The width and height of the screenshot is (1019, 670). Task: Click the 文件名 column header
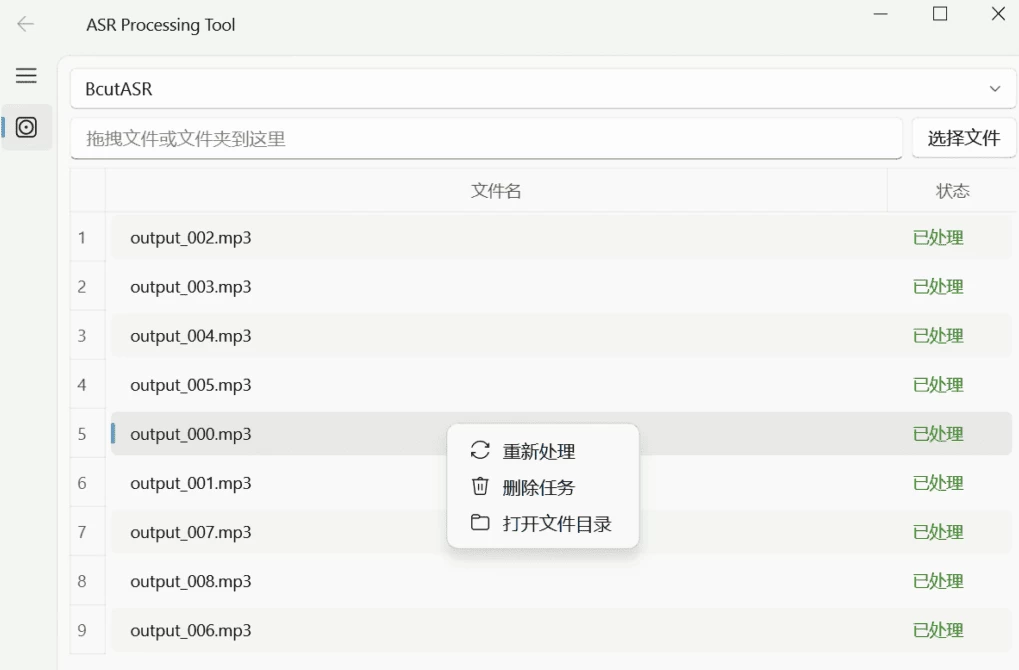pyautogui.click(x=496, y=191)
